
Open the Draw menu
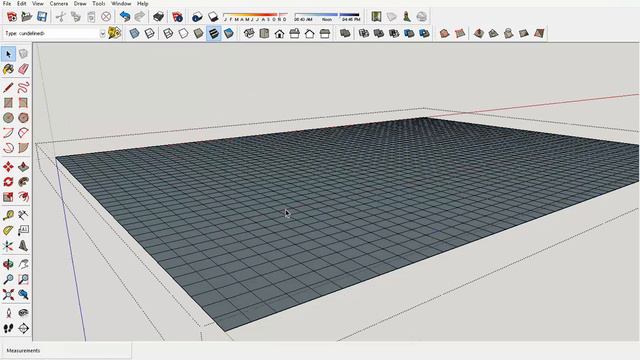pos(80,3)
